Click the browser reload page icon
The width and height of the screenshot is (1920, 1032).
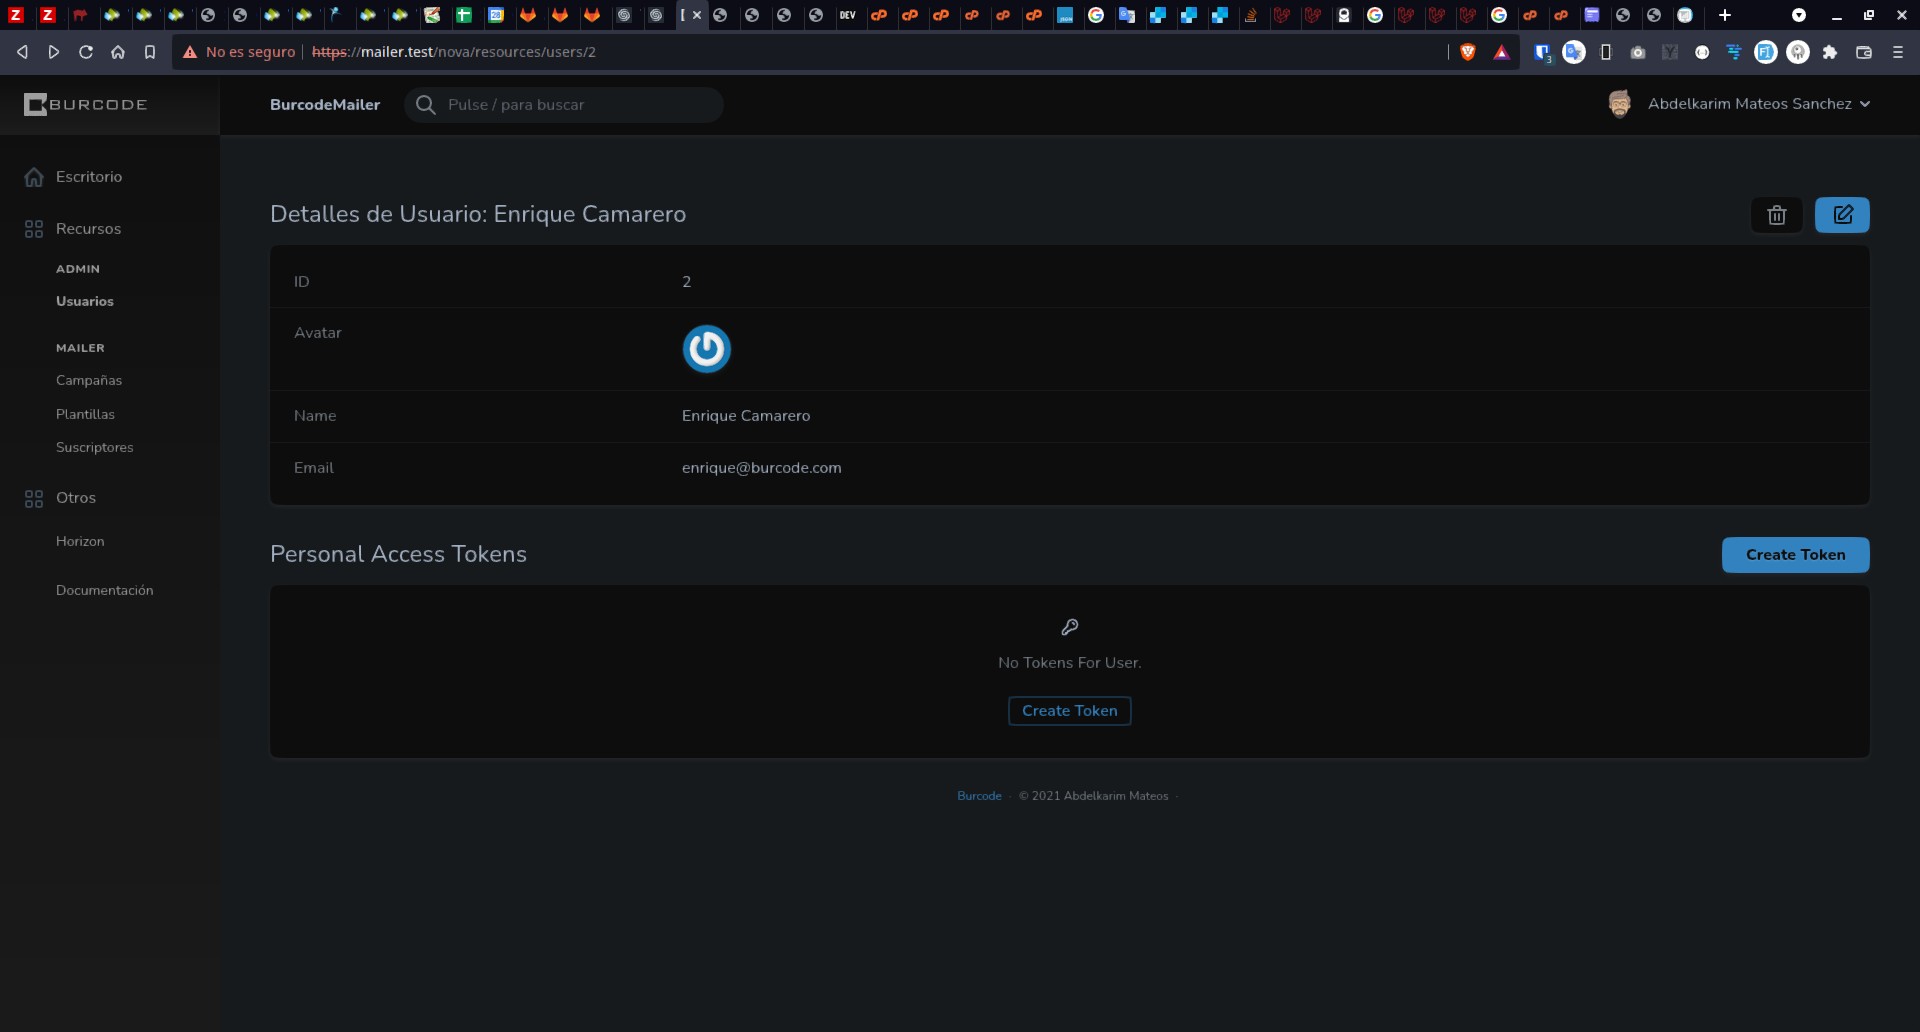86,52
